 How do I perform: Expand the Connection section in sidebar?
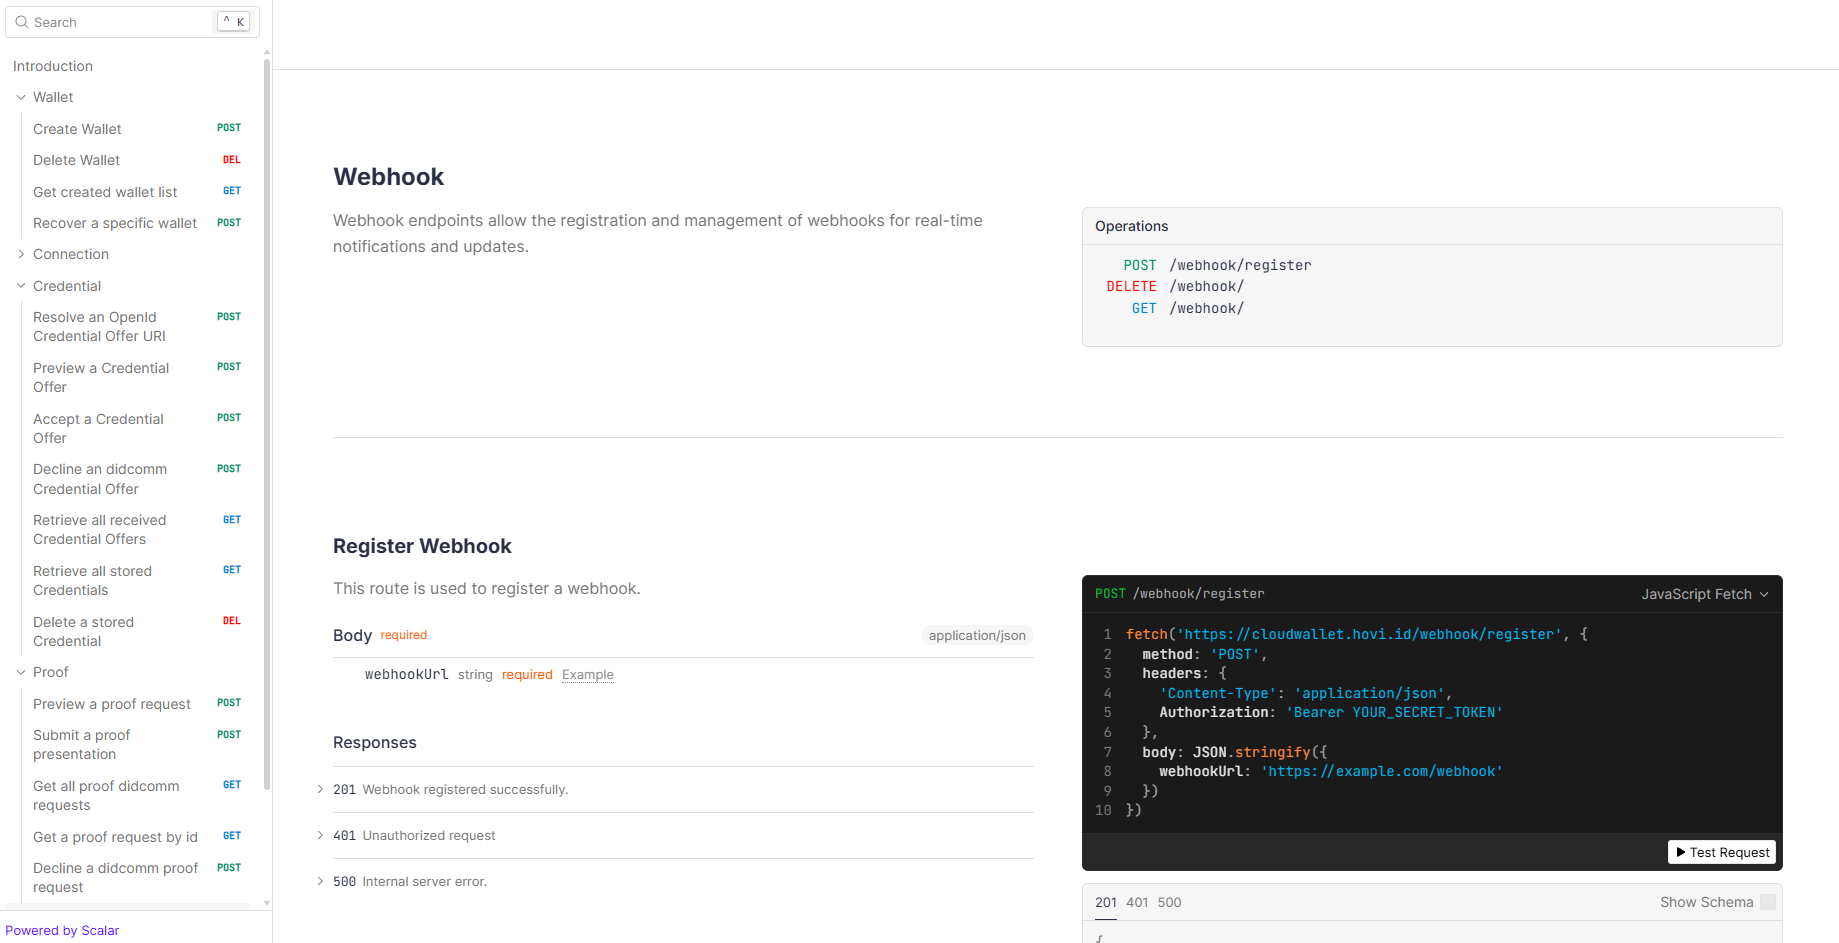21,254
